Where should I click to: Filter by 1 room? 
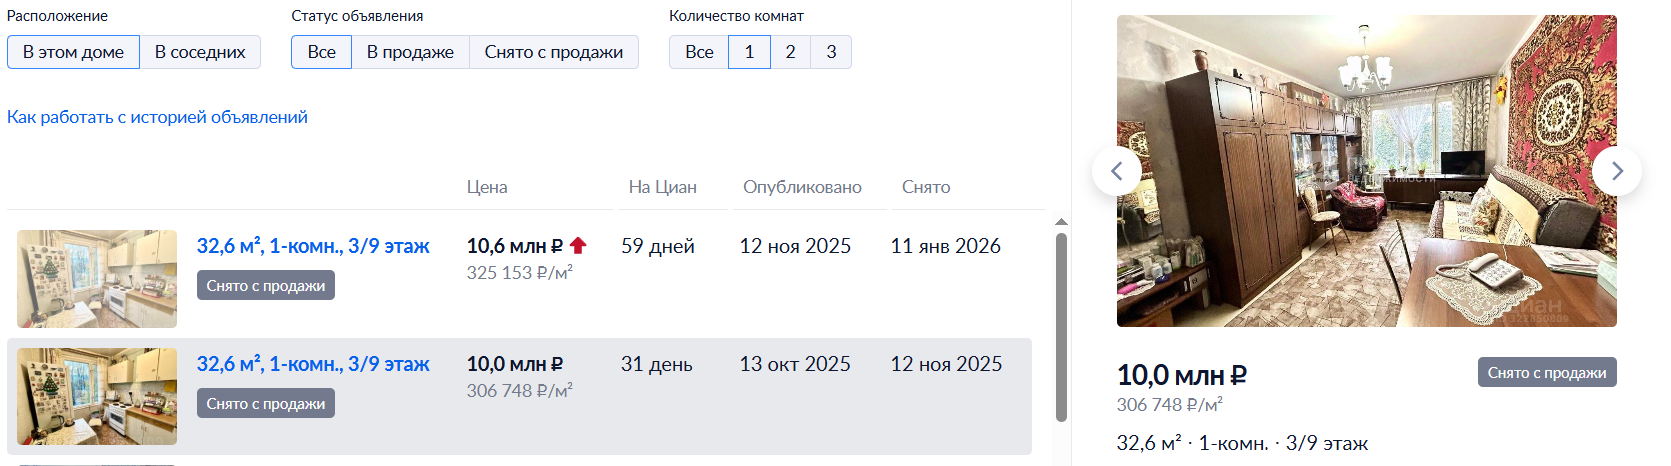point(749,52)
